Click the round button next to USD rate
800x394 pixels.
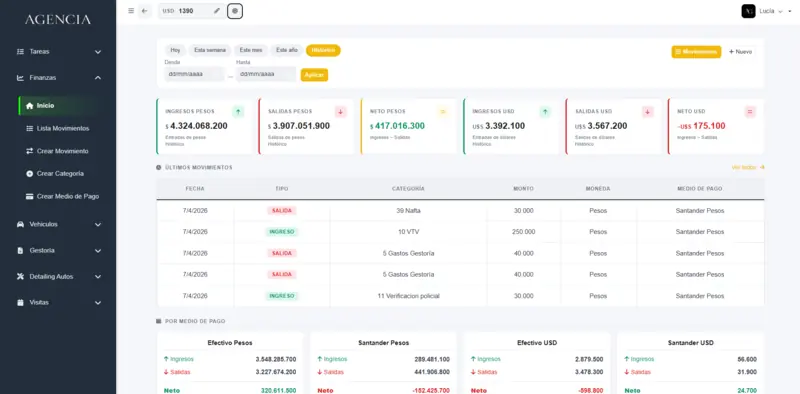tap(235, 11)
